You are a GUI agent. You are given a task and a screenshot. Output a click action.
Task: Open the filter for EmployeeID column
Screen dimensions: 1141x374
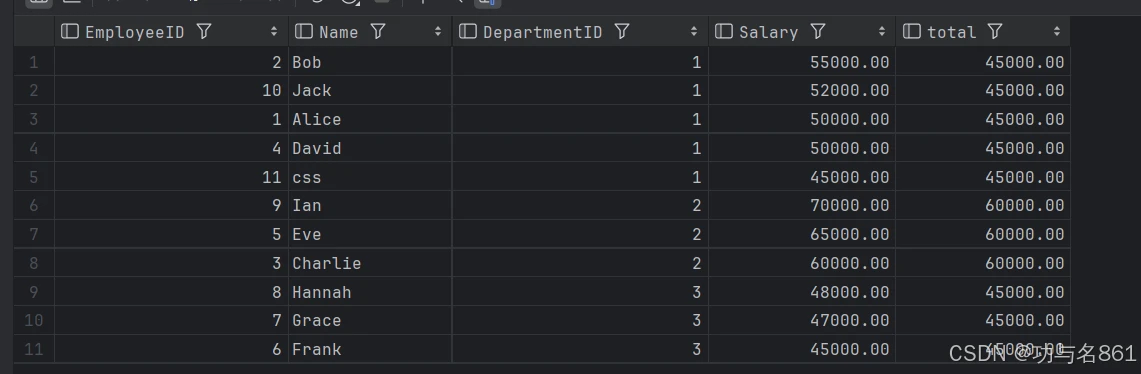[x=204, y=32]
